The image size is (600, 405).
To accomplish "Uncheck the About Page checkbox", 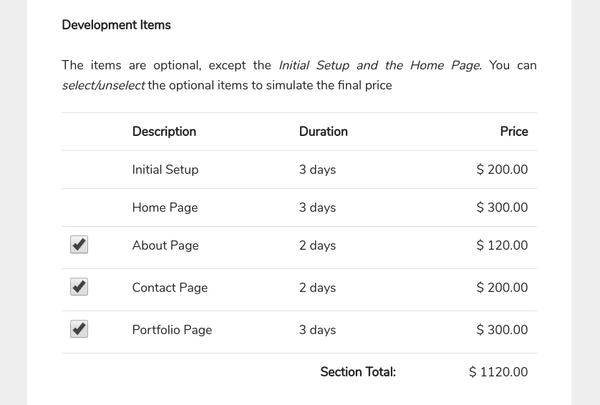I will 79,245.
